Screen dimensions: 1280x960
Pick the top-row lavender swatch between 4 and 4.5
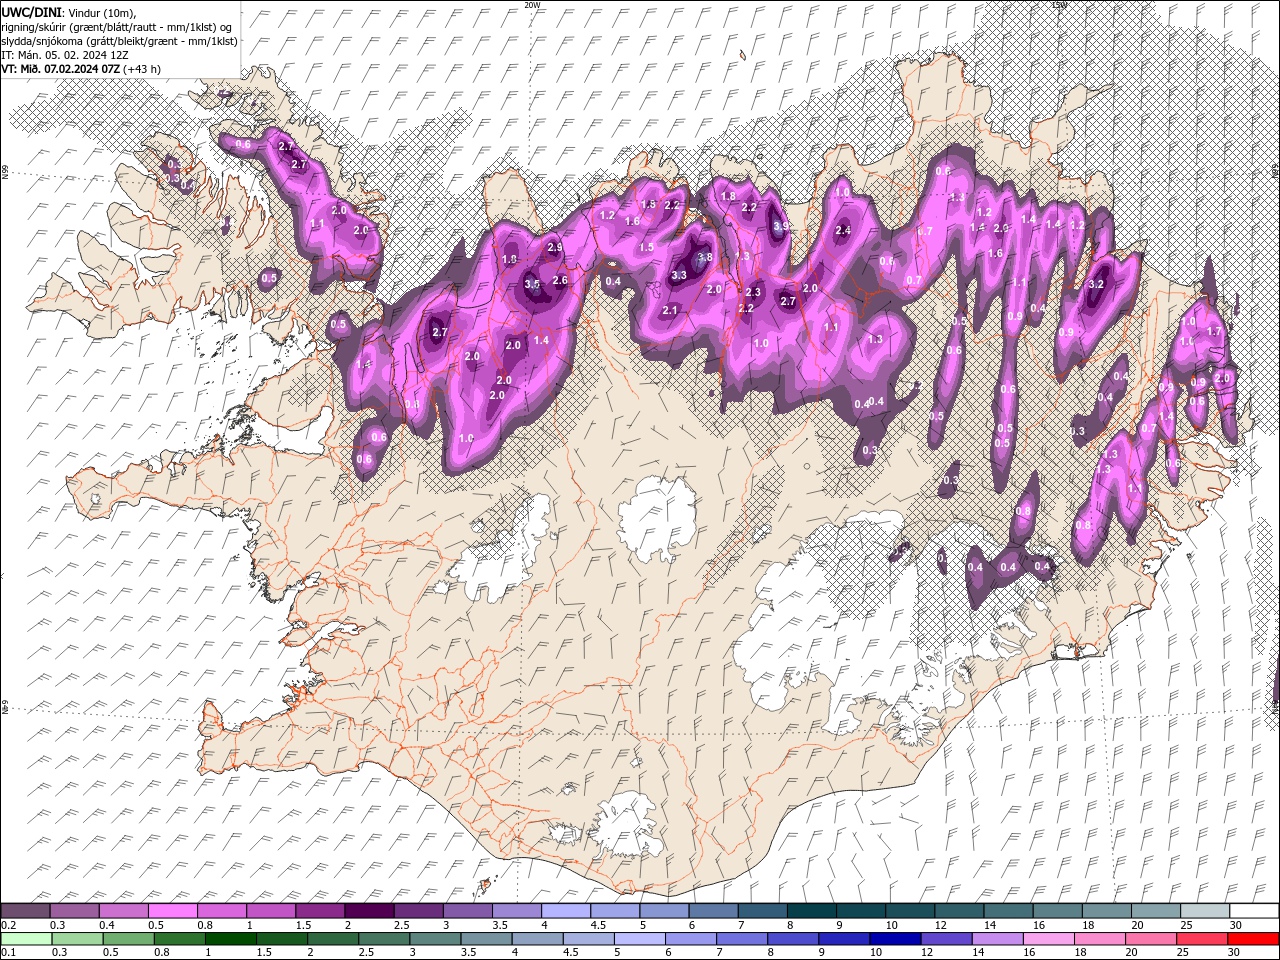click(564, 911)
